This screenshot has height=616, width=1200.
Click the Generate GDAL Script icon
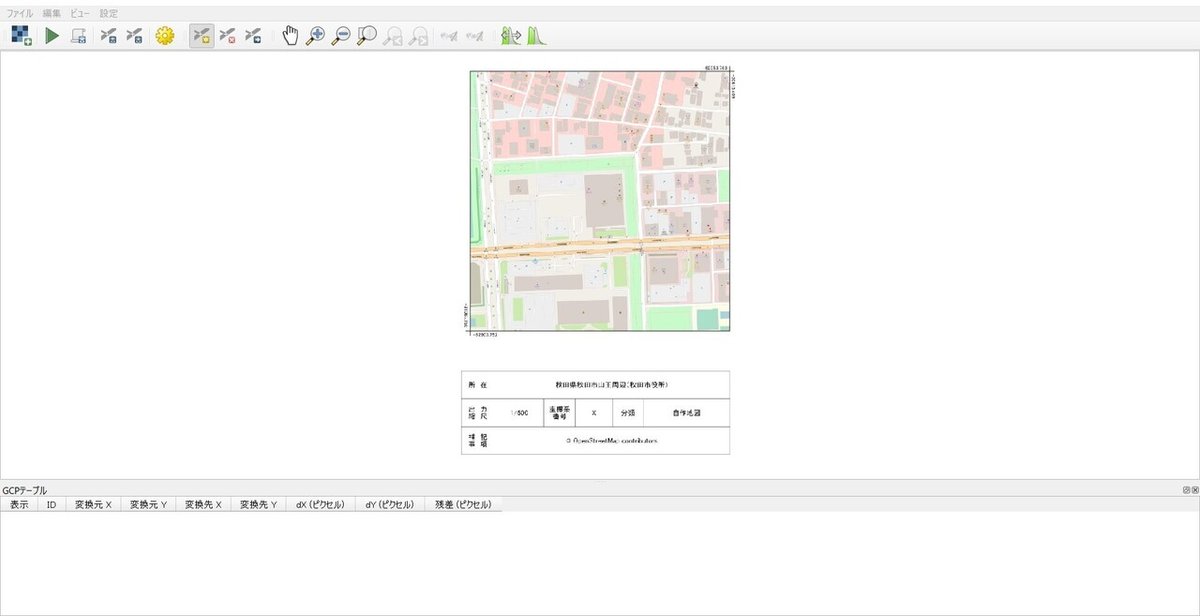pyautogui.click(x=79, y=36)
